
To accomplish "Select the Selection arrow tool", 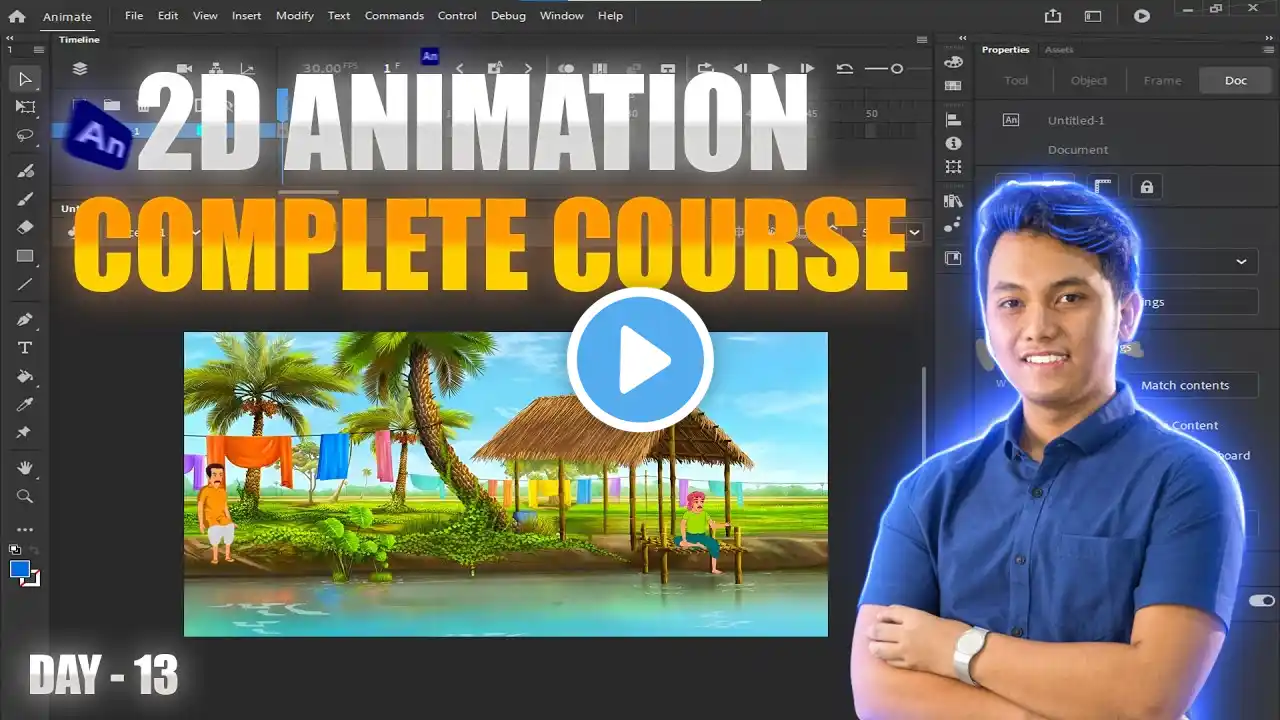I will [x=25, y=79].
